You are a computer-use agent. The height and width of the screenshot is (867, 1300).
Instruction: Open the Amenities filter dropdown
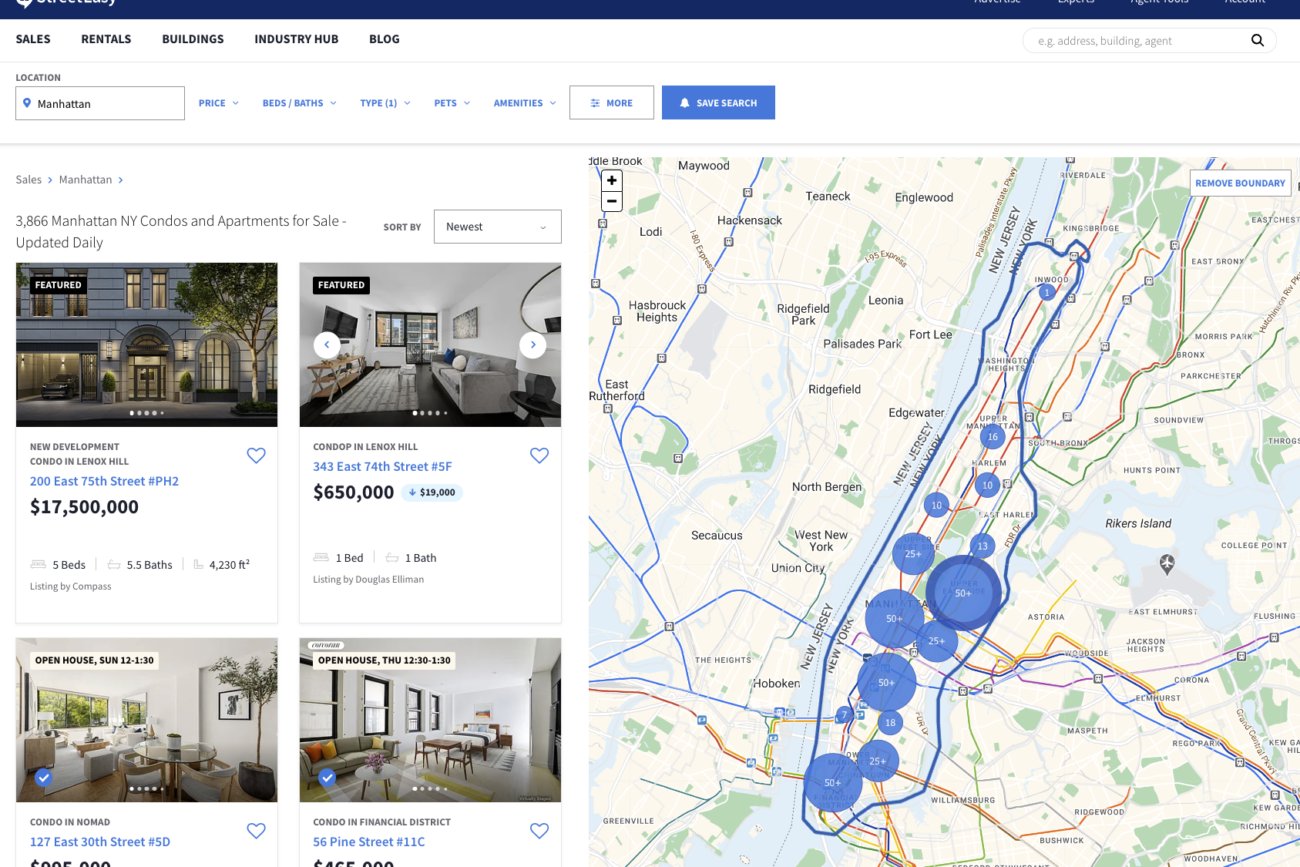pyautogui.click(x=525, y=103)
